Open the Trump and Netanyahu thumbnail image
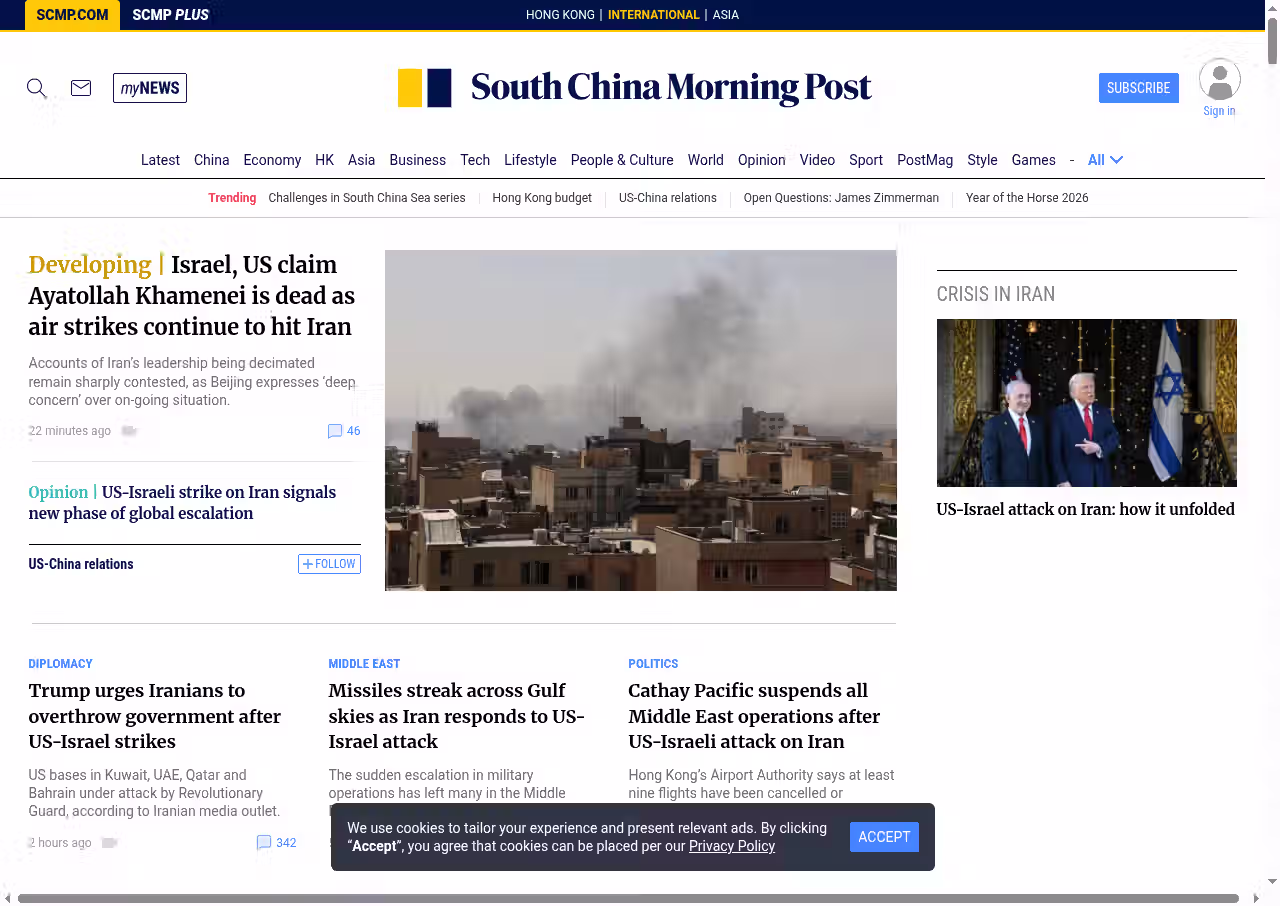Viewport: 1280px width, 906px height. [1086, 402]
